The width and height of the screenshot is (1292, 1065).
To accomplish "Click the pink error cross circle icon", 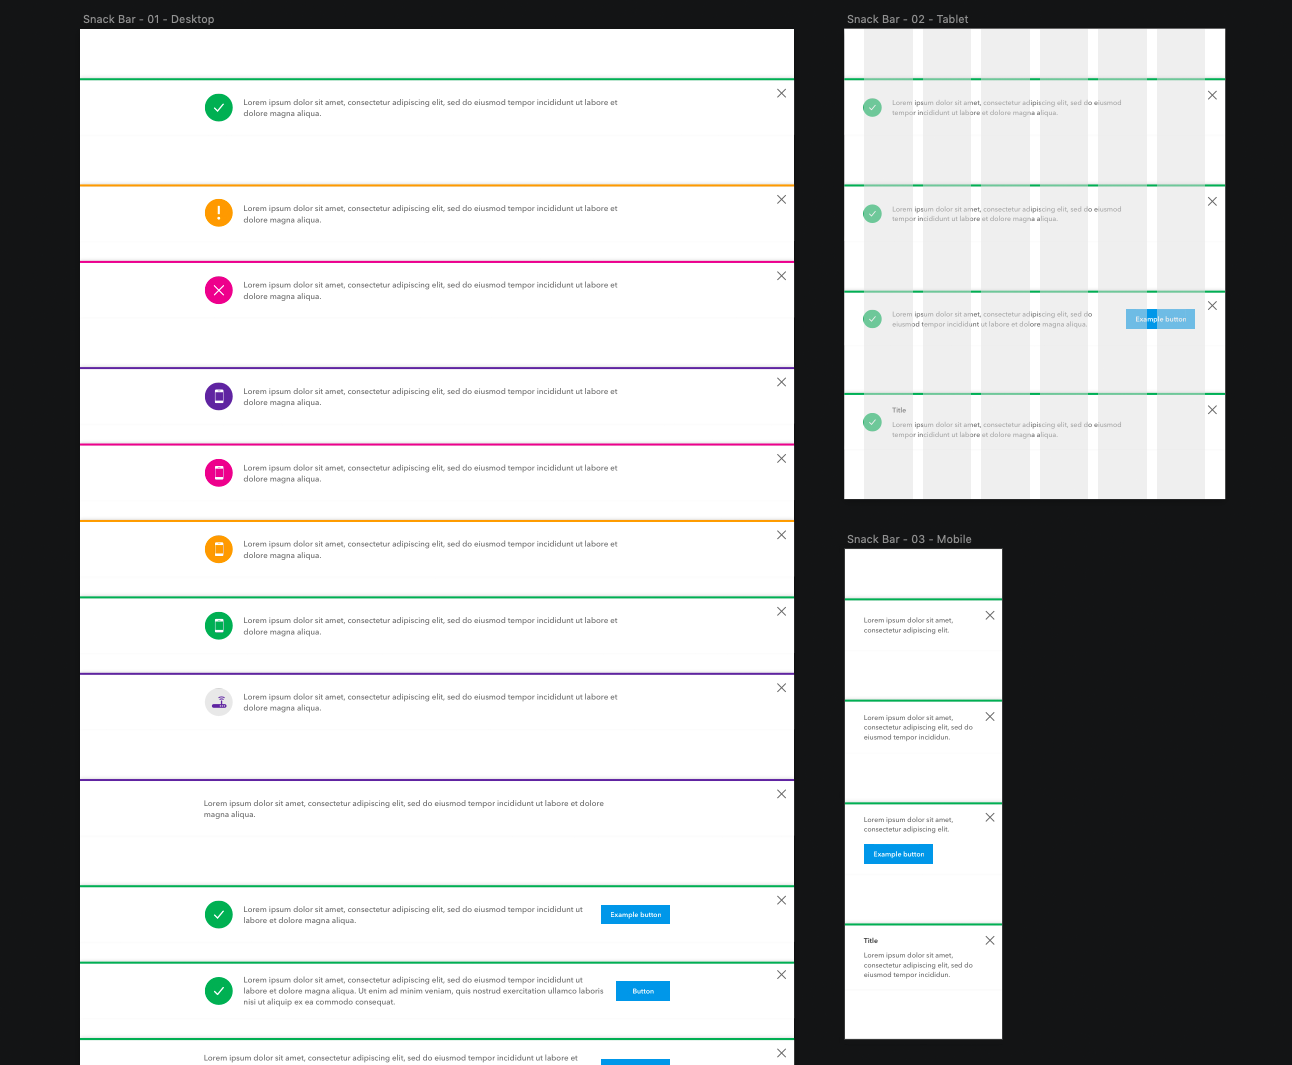I will (219, 290).
